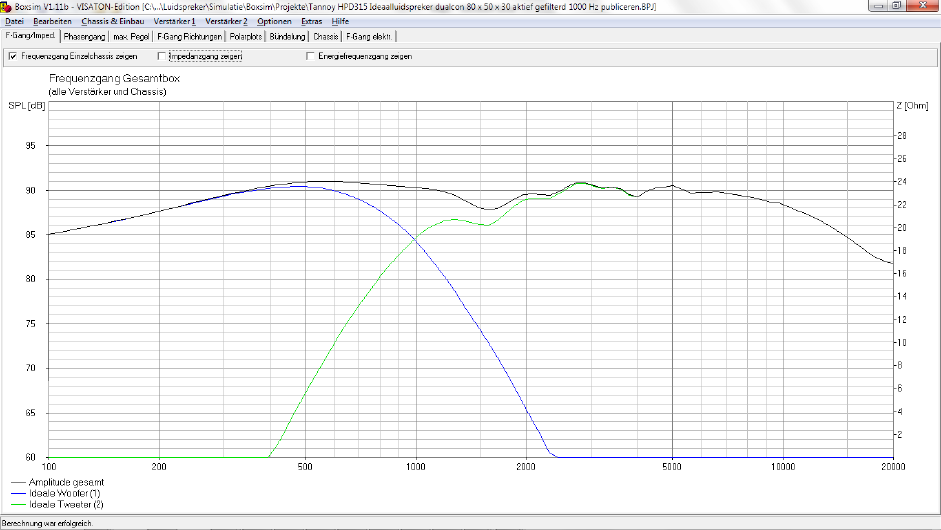Uncheck Frequenzgang Einzelchassis zeigen checkbox
Screen dimensions: 941x530
13,56
